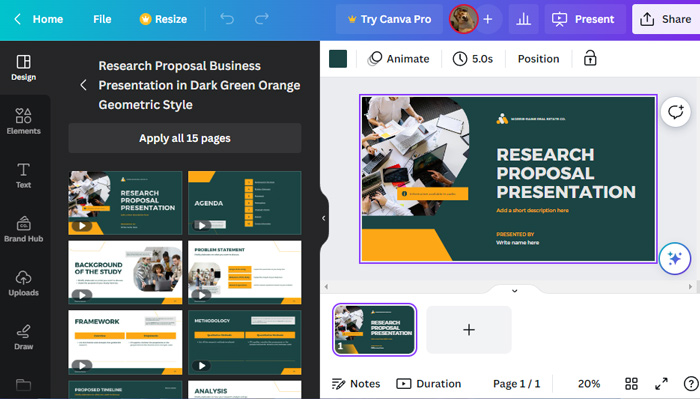Open the Share dialog

coord(666,19)
